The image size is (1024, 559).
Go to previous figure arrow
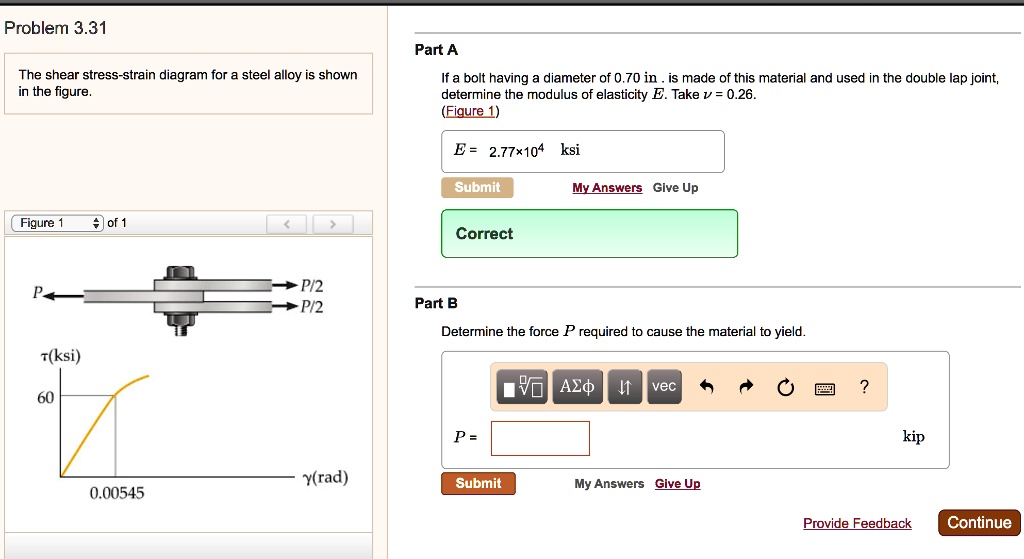click(286, 224)
